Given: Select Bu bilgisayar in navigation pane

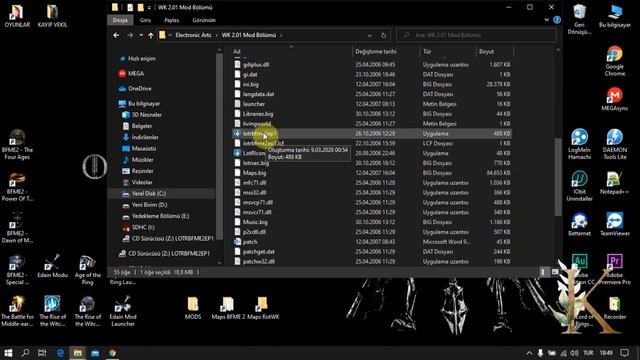Looking at the screenshot, I should (144, 104).
